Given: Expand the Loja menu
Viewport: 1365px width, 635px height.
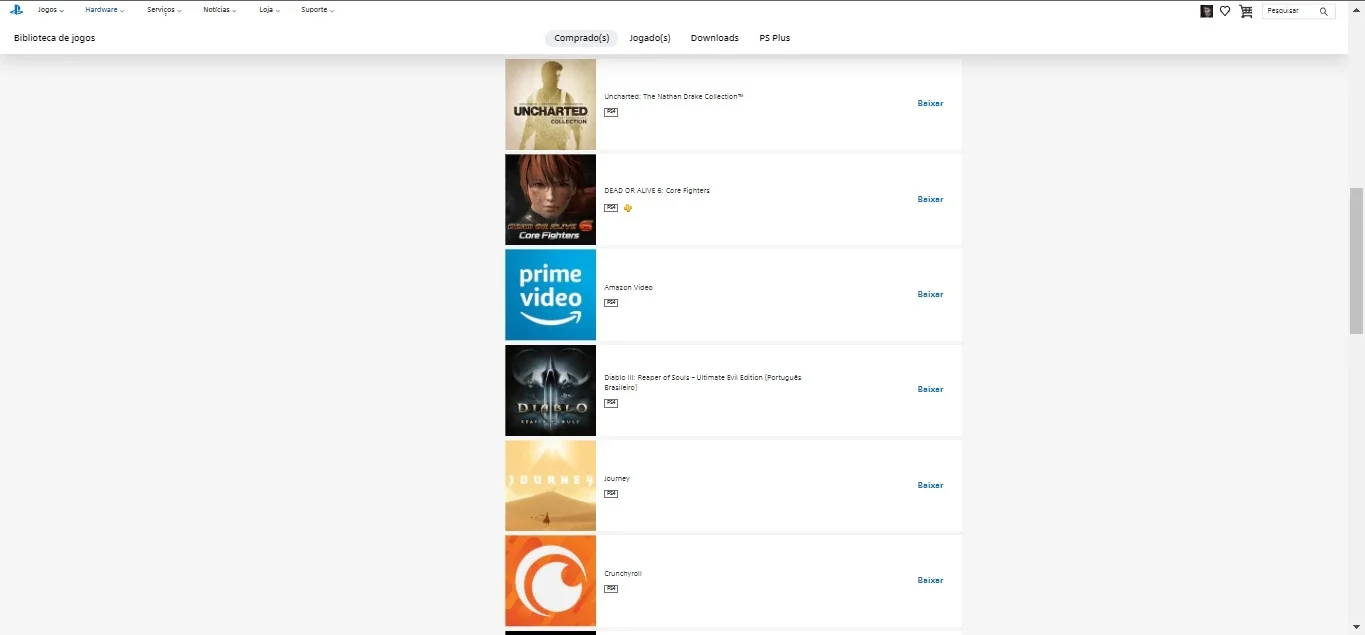Looking at the screenshot, I should pyautogui.click(x=269, y=10).
